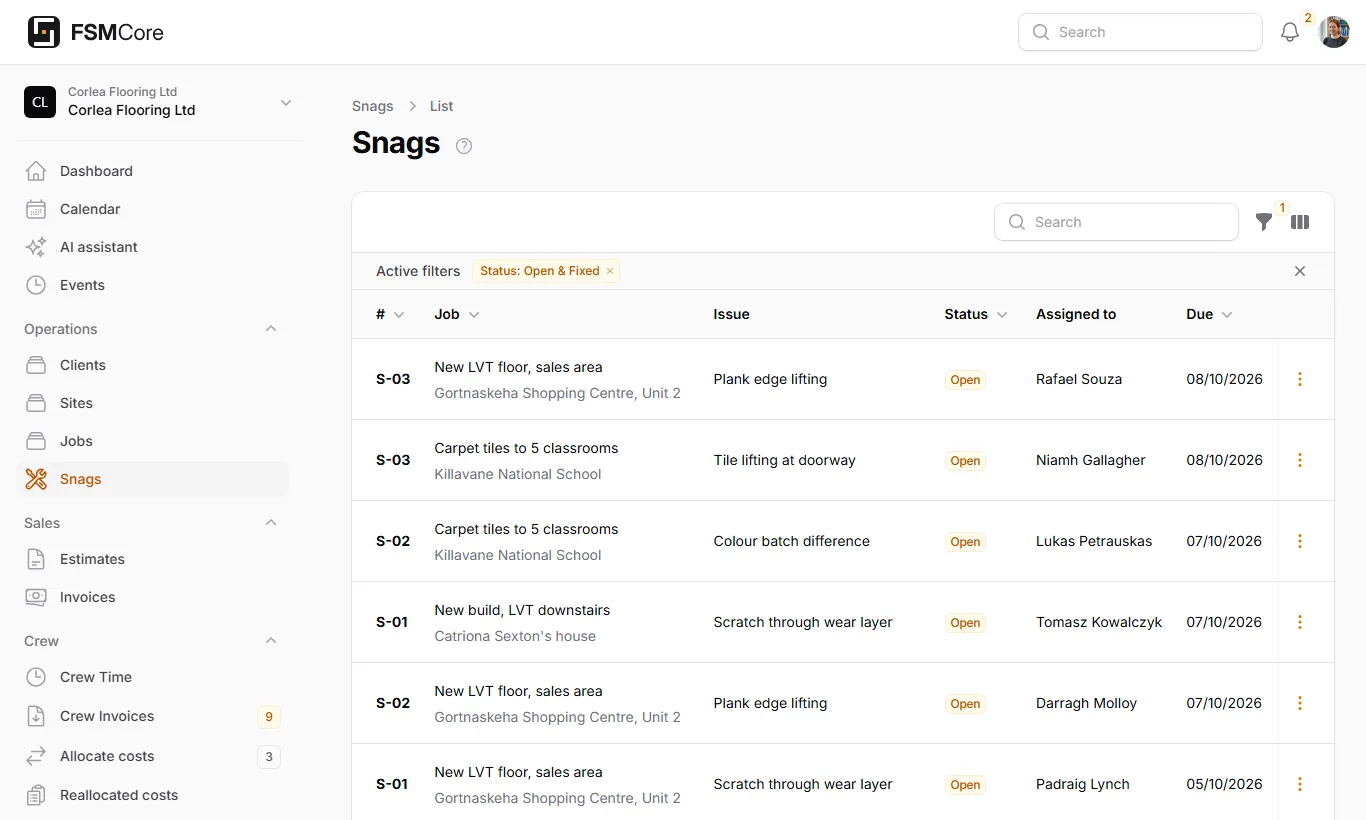
Task: Click the 9 badge on Crew Invoices
Action: click(268, 717)
